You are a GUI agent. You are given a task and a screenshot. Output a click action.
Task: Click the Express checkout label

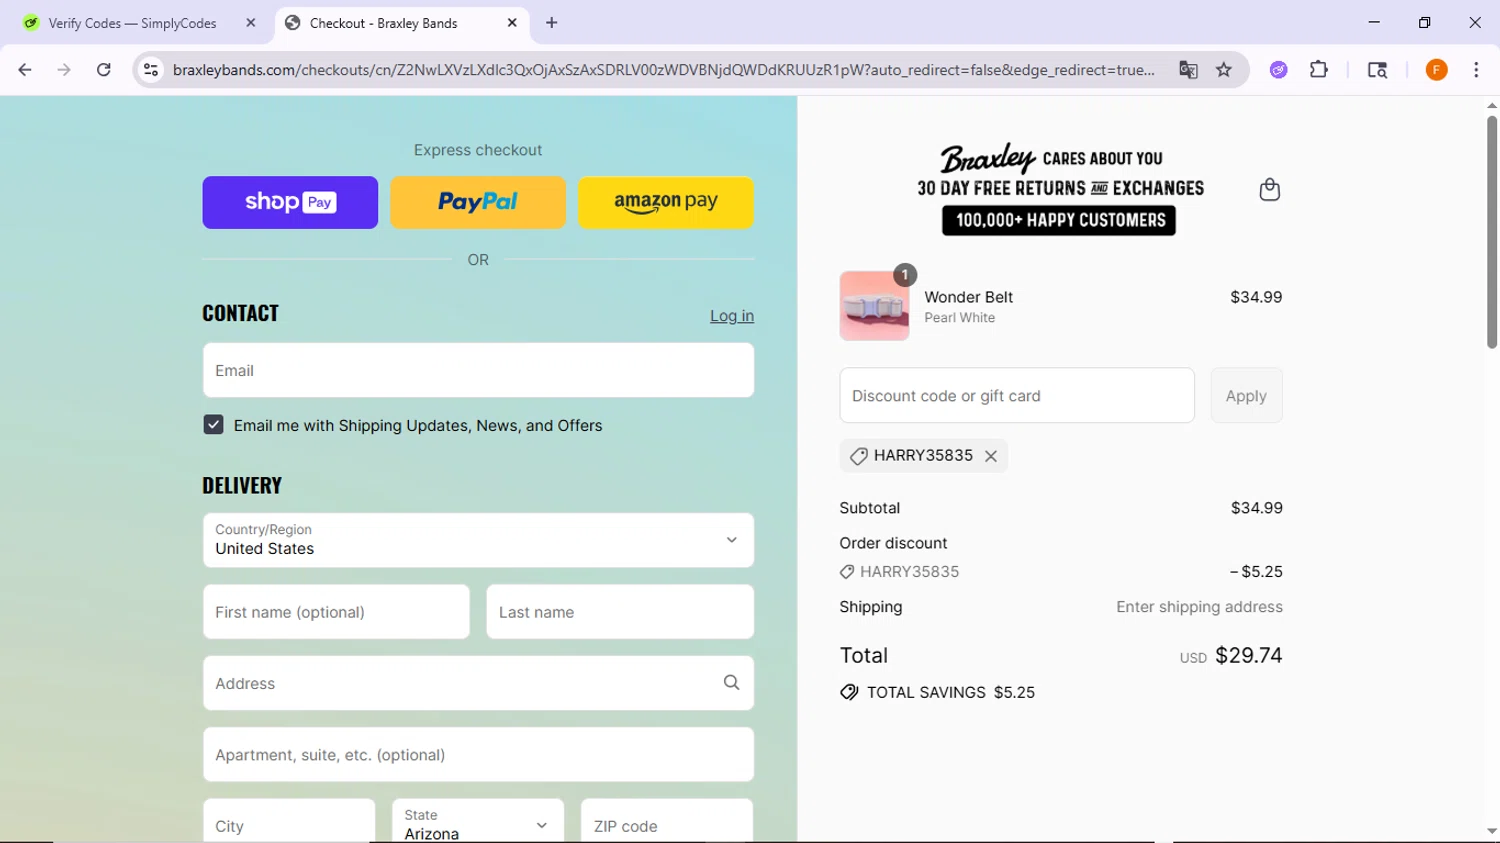tap(478, 150)
